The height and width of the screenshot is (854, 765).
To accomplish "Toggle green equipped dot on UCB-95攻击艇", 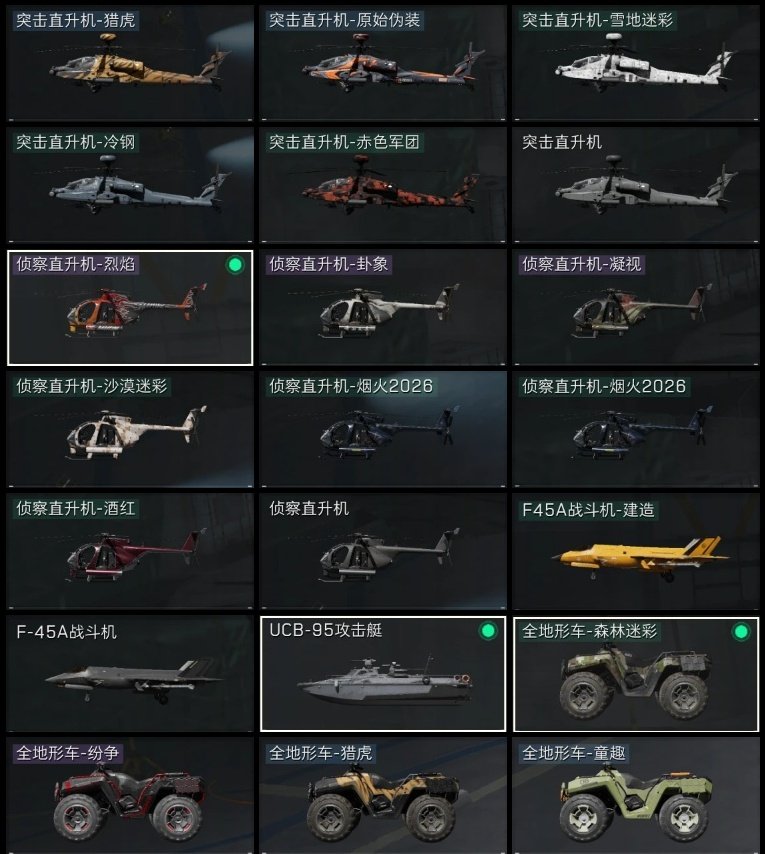I will click(488, 631).
